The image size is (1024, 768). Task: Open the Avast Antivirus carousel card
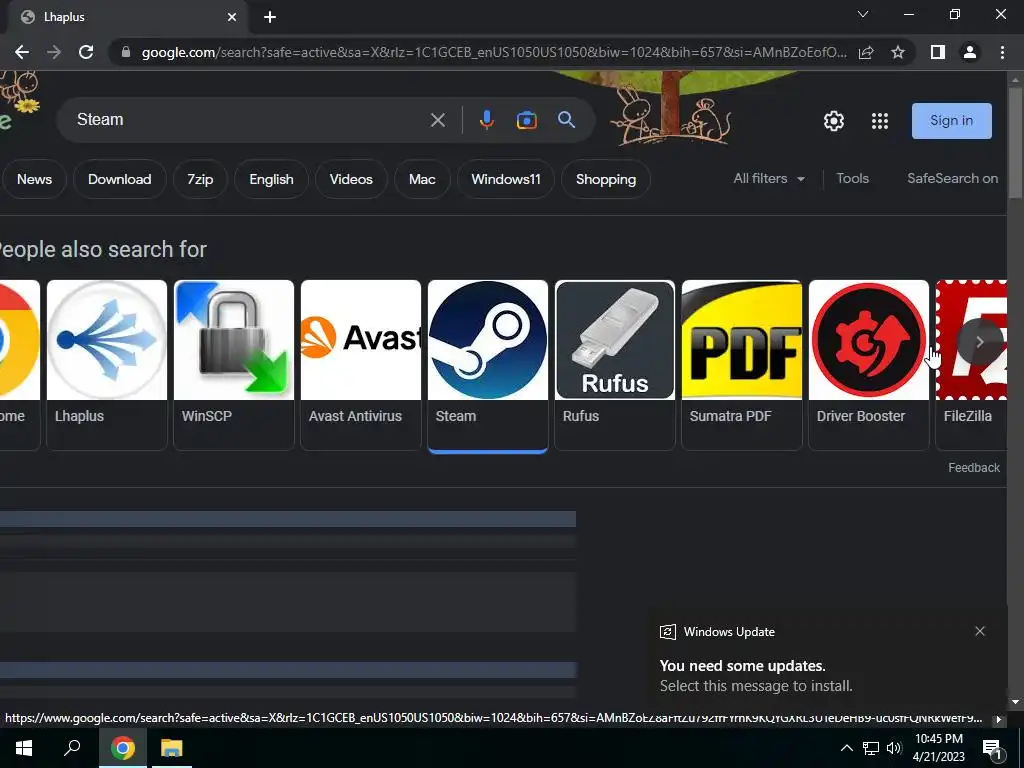pyautogui.click(x=360, y=365)
